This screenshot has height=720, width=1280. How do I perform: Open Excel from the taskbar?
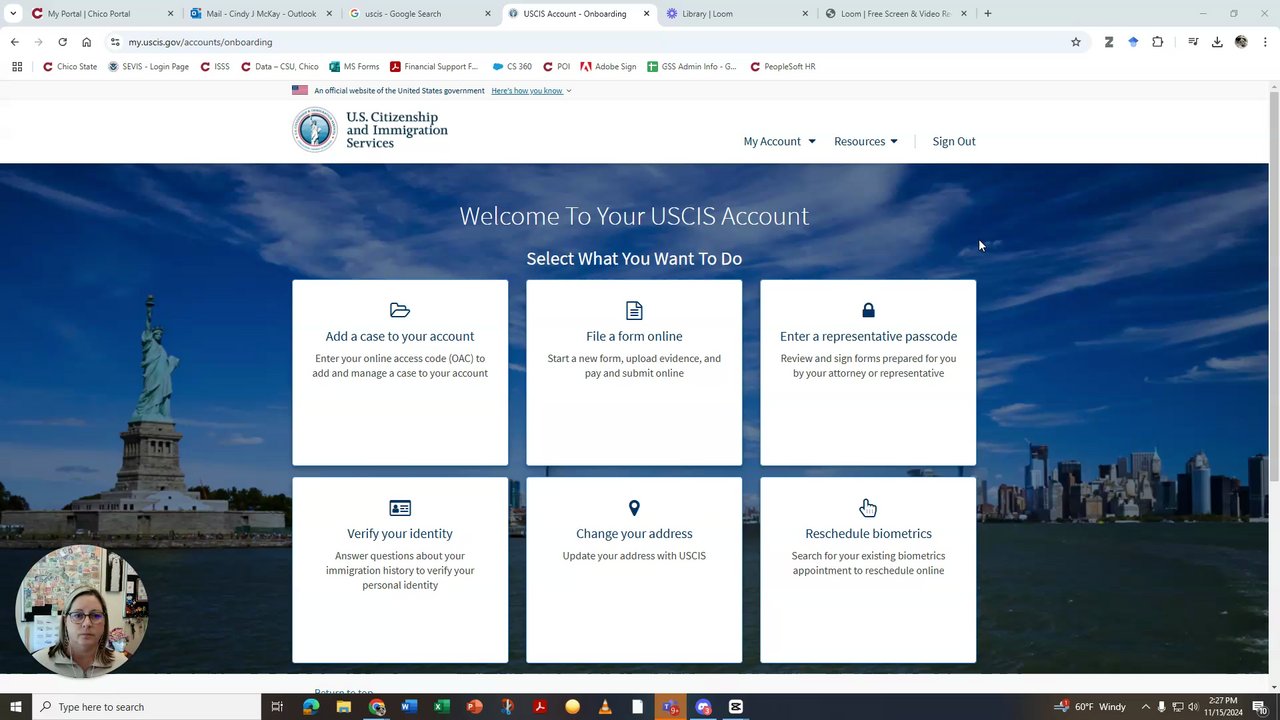[442, 707]
